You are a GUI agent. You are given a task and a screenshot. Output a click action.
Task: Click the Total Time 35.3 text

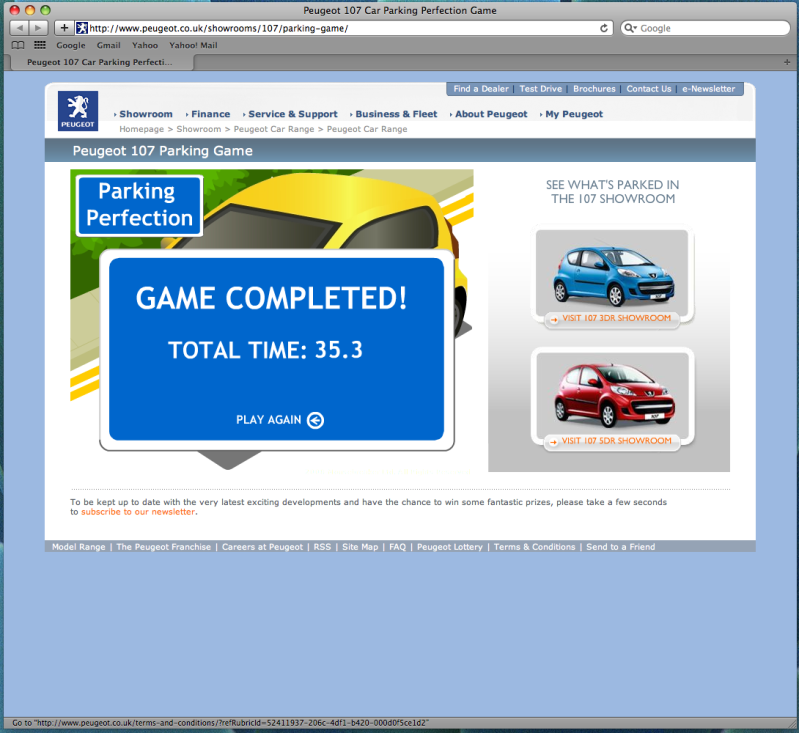265,350
